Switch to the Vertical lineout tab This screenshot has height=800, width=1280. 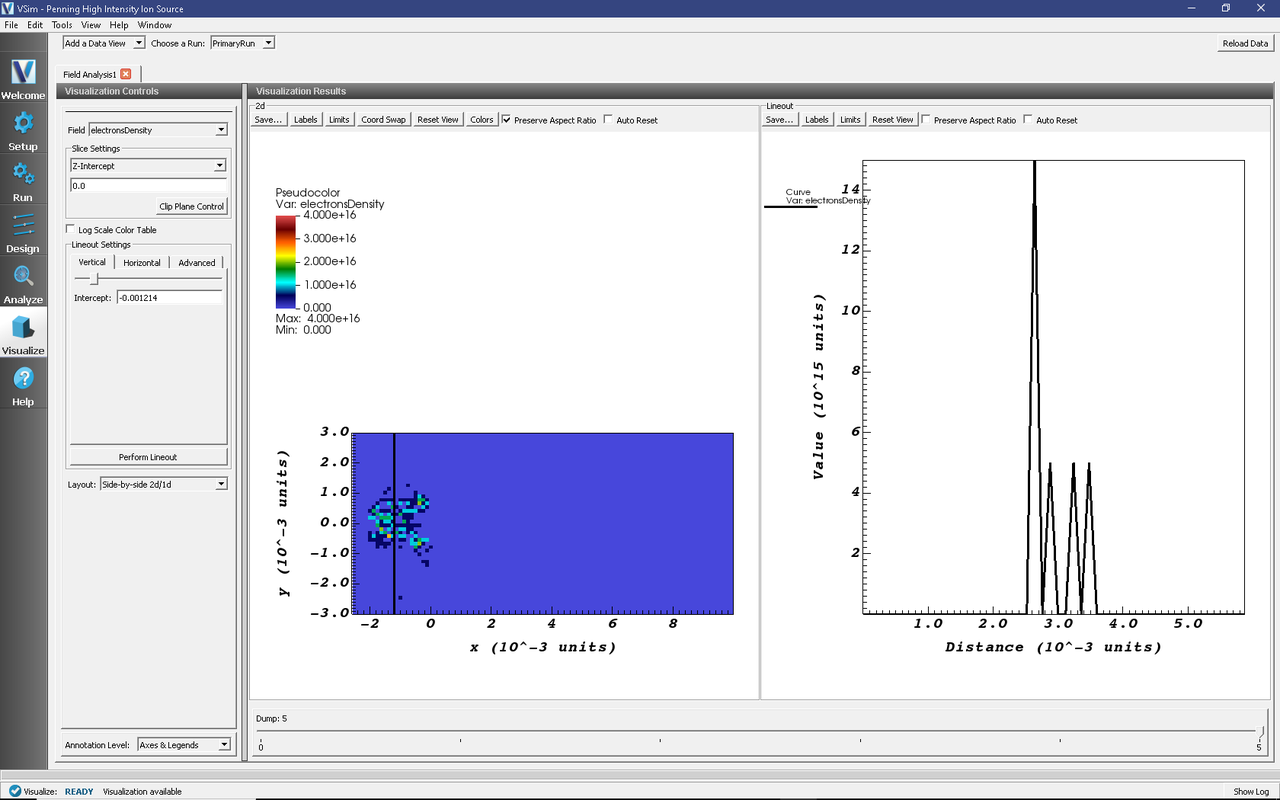coord(92,262)
